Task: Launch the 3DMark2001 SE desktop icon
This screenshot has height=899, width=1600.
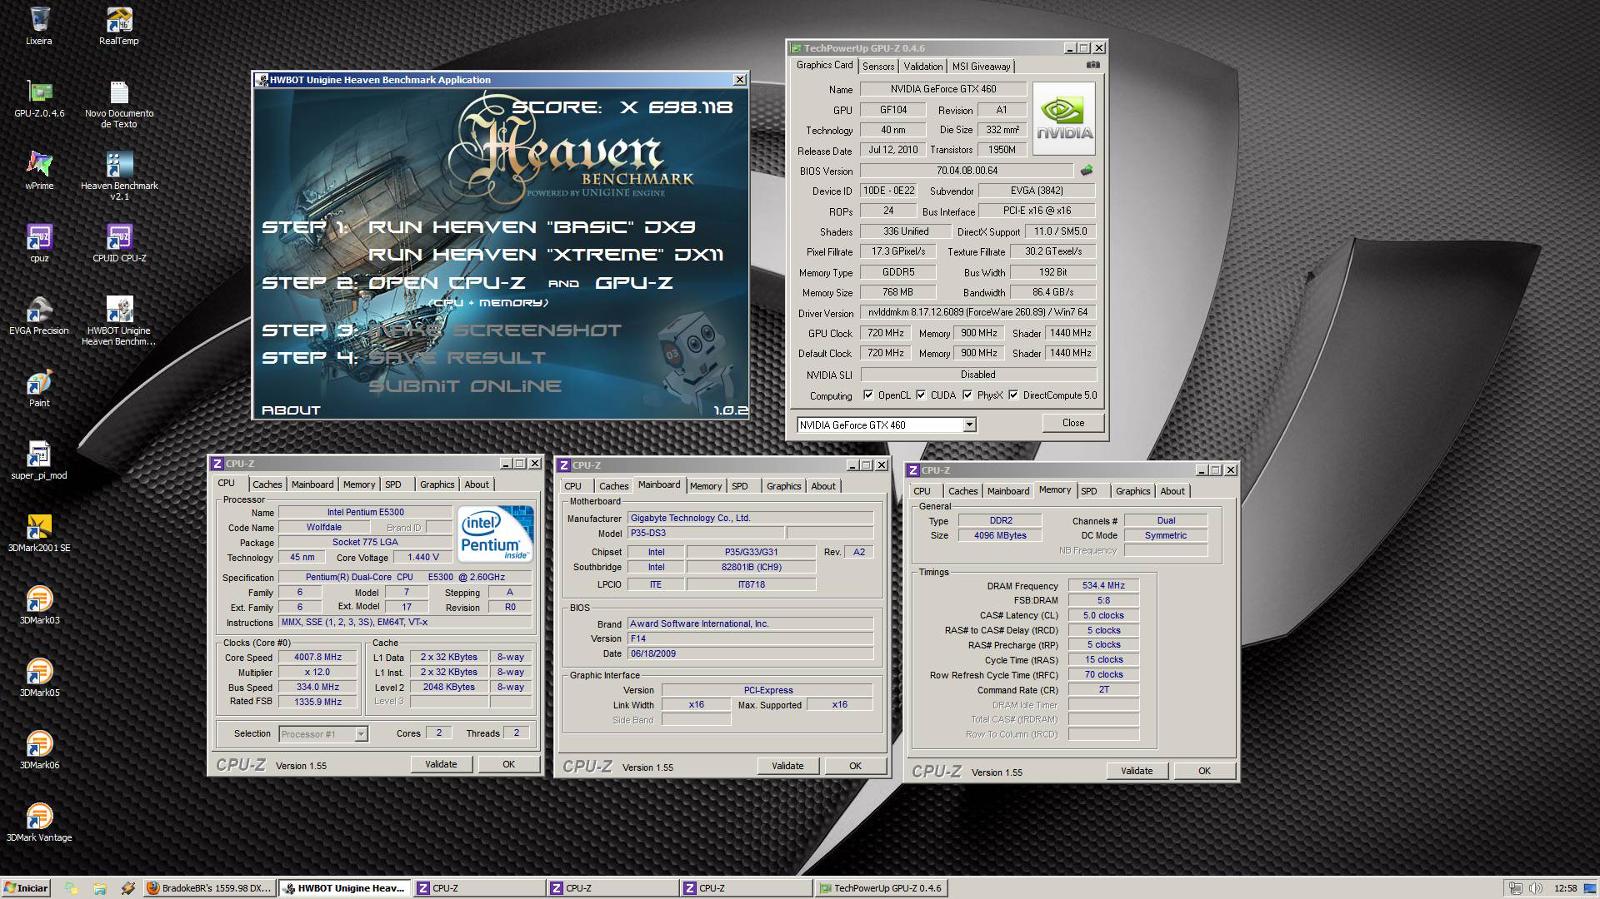Action: coord(39,533)
